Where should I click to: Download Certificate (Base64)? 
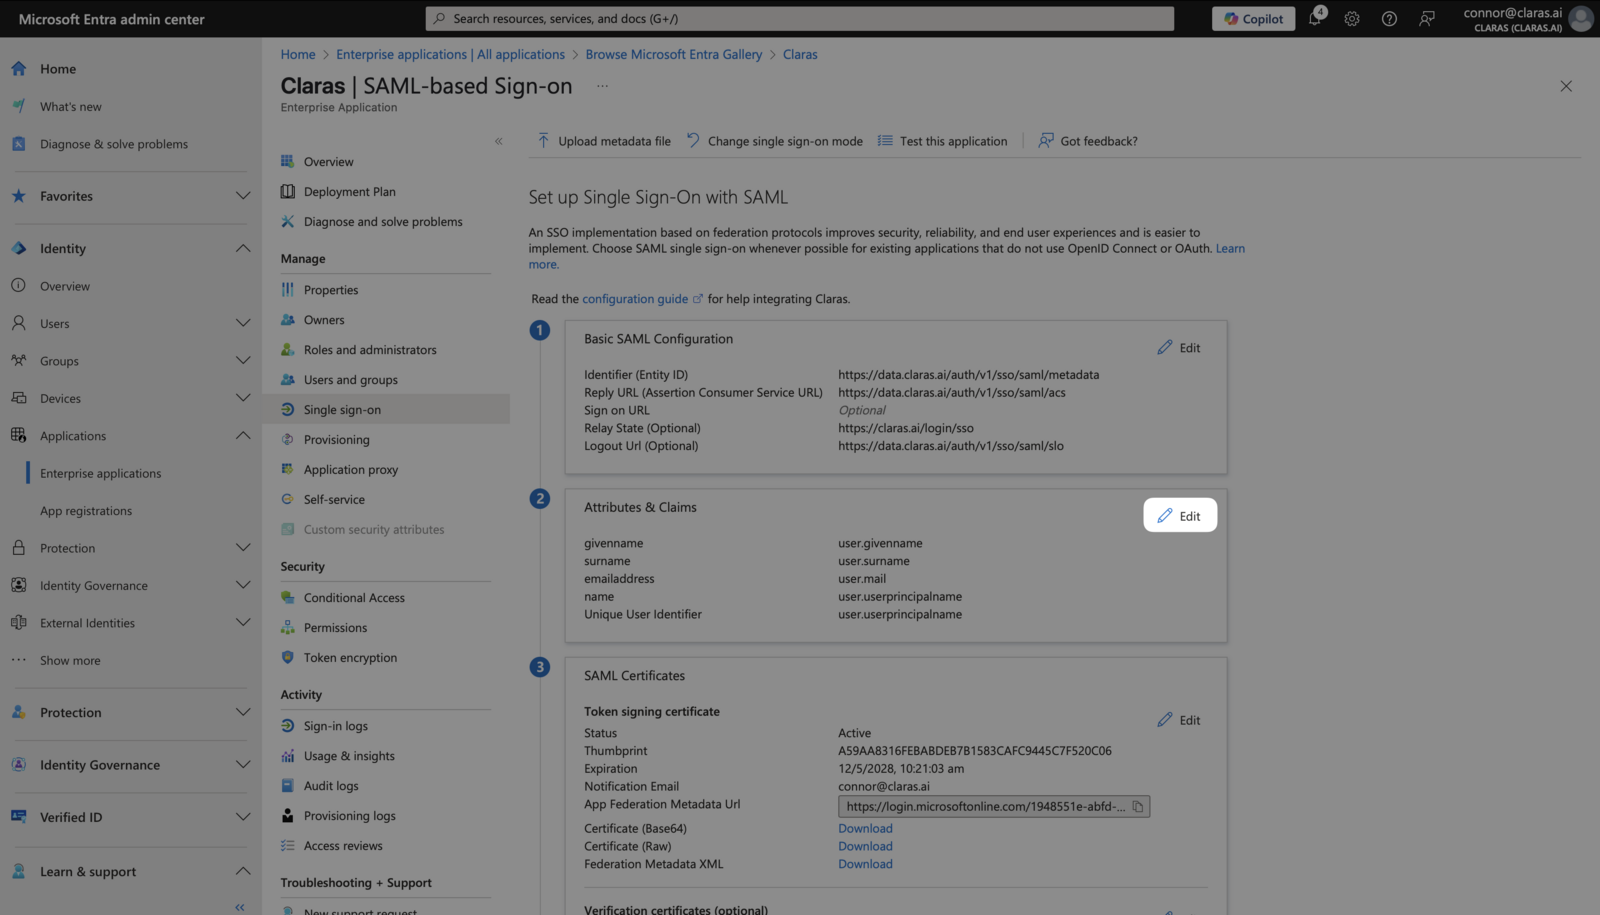click(x=865, y=828)
